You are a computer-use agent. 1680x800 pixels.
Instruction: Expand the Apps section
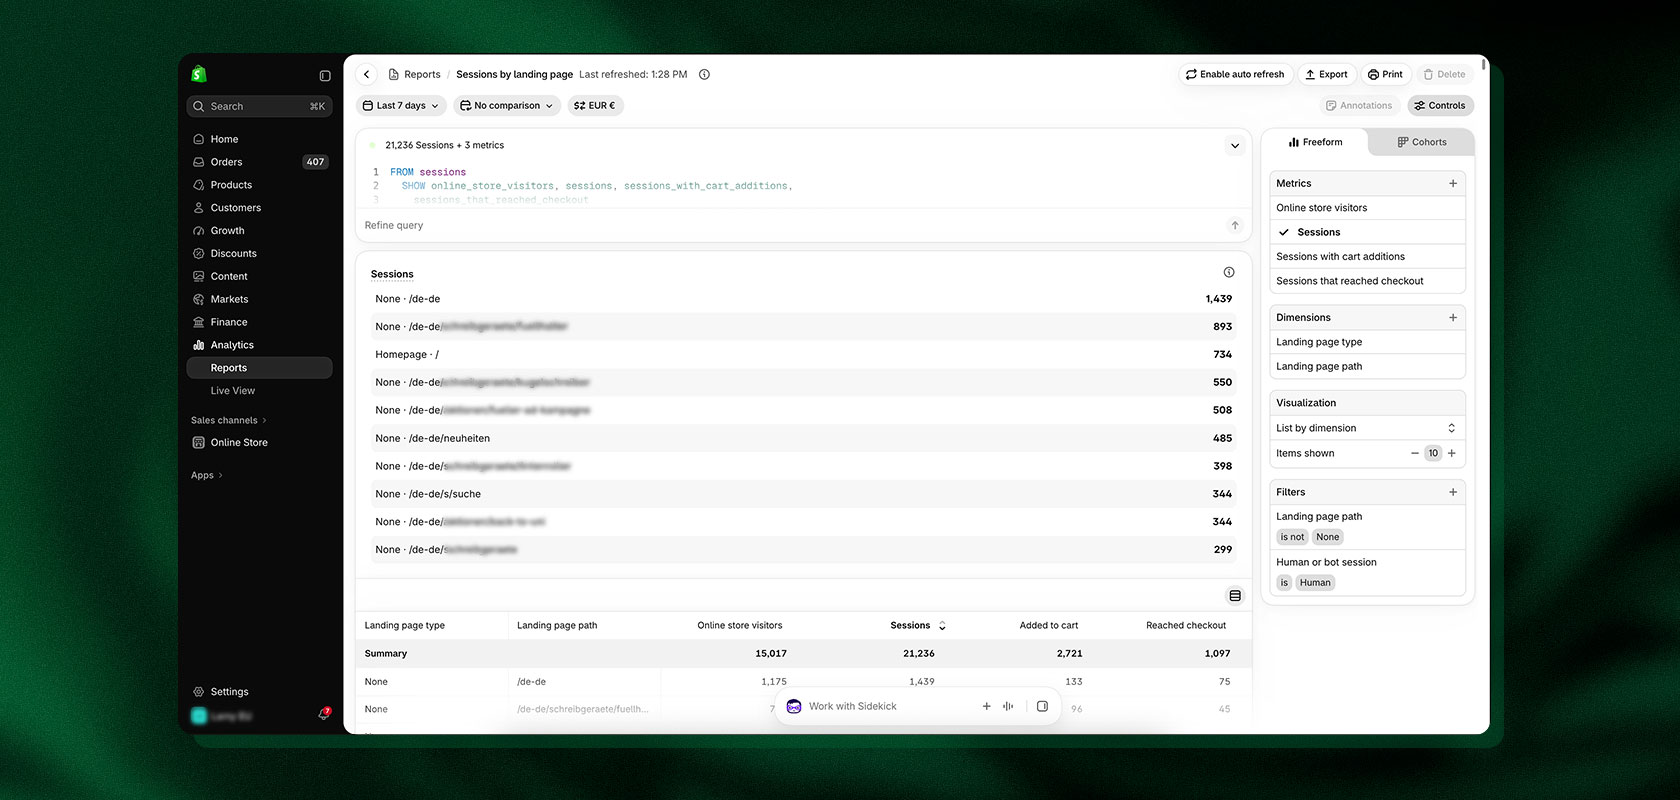(x=207, y=475)
